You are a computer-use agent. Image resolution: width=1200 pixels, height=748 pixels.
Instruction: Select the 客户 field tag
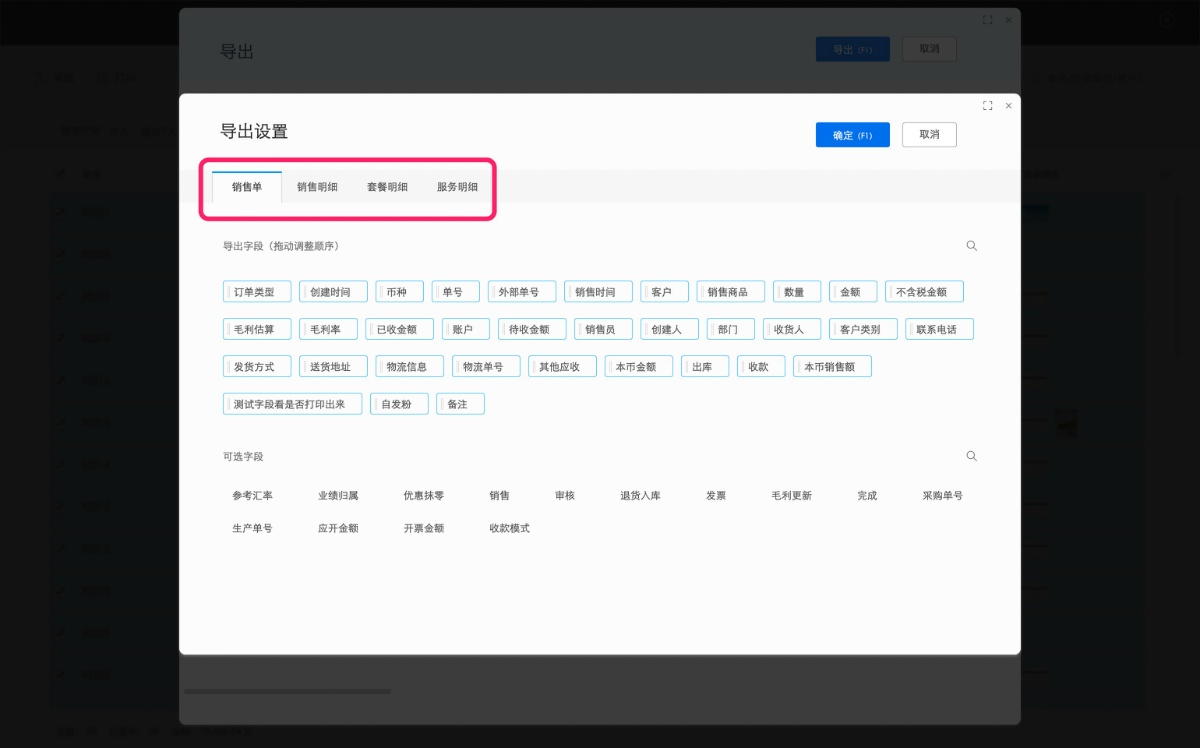664,292
